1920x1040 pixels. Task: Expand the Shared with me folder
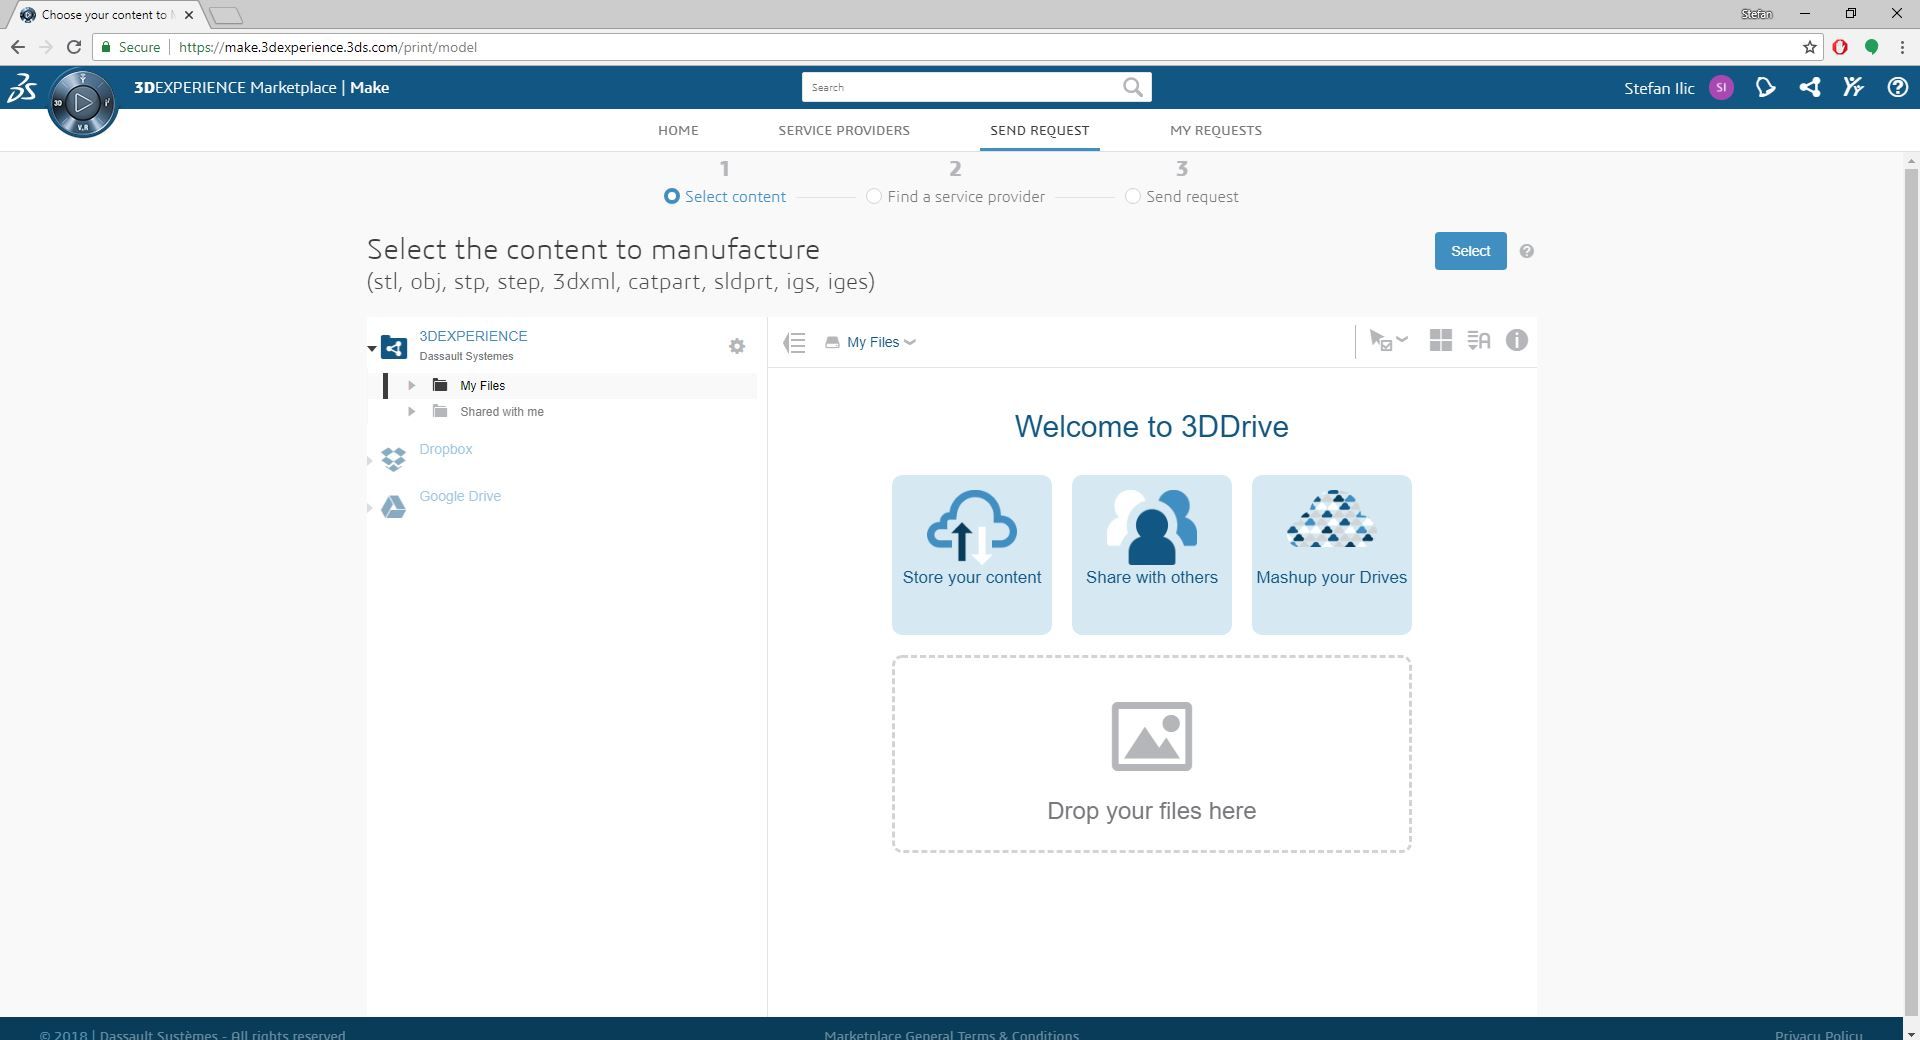coord(412,411)
